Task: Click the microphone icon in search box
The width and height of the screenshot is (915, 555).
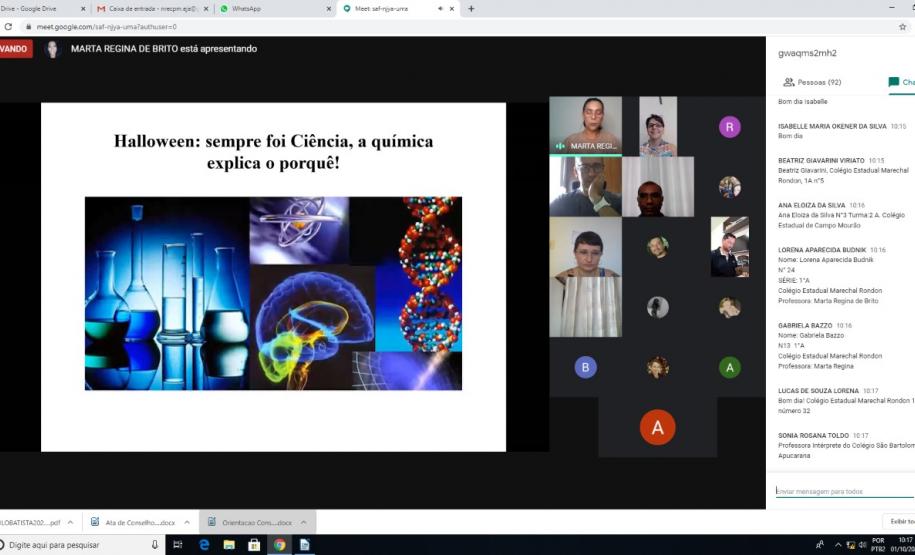Action: point(155,544)
